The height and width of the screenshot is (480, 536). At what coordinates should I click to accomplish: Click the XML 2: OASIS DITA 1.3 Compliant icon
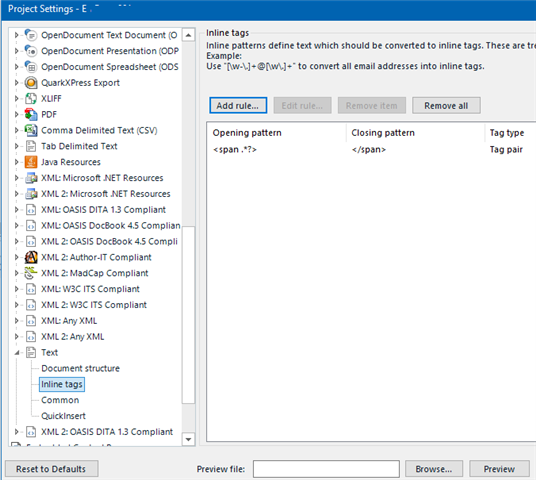(31, 432)
